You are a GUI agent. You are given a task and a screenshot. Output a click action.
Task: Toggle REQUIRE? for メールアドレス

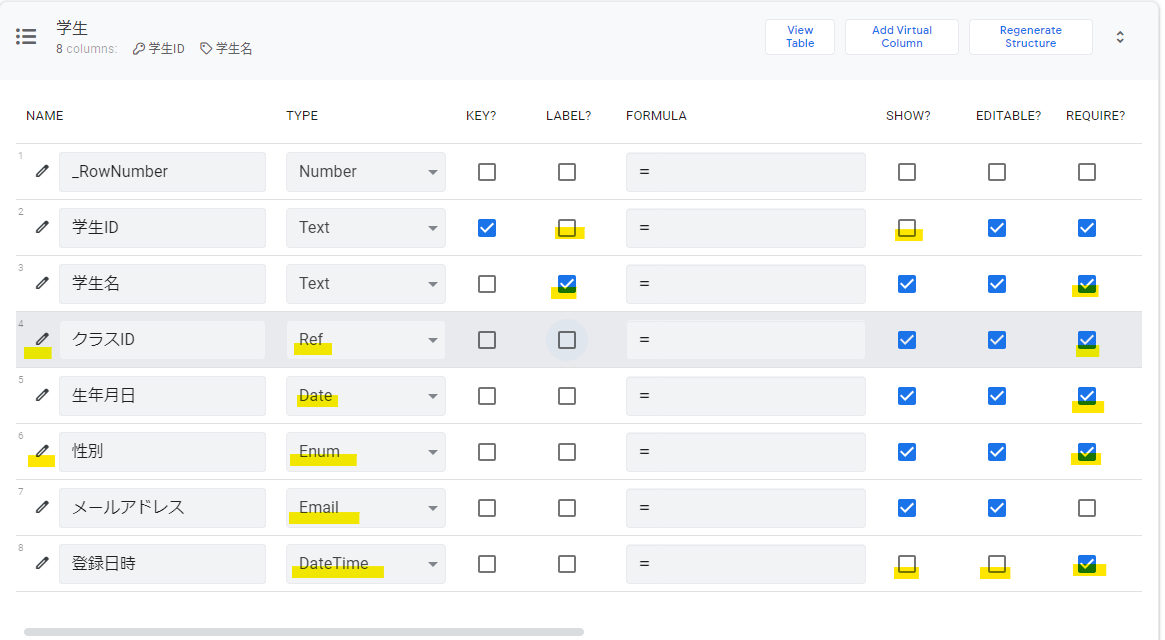point(1086,508)
